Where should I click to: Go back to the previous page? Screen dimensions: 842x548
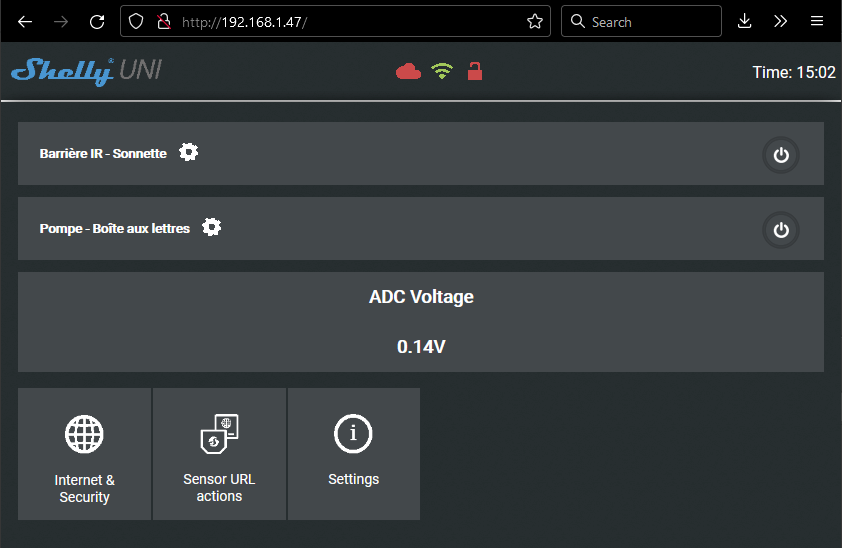tap(25, 21)
